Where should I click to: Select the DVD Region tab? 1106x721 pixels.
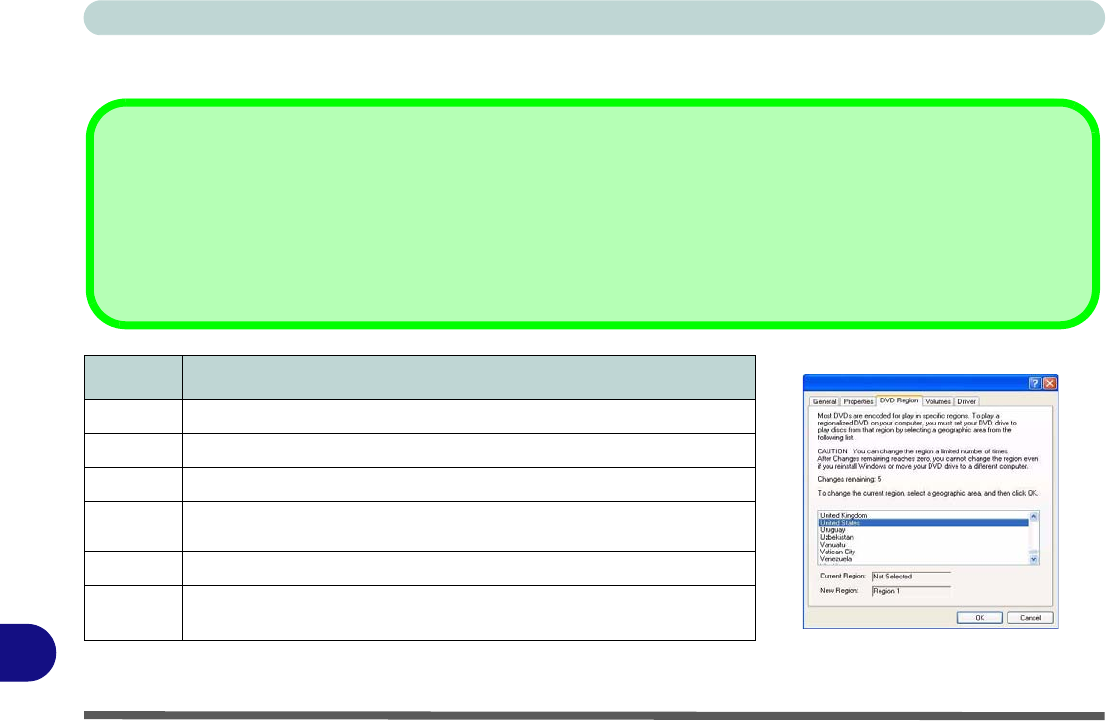[x=899, y=401]
